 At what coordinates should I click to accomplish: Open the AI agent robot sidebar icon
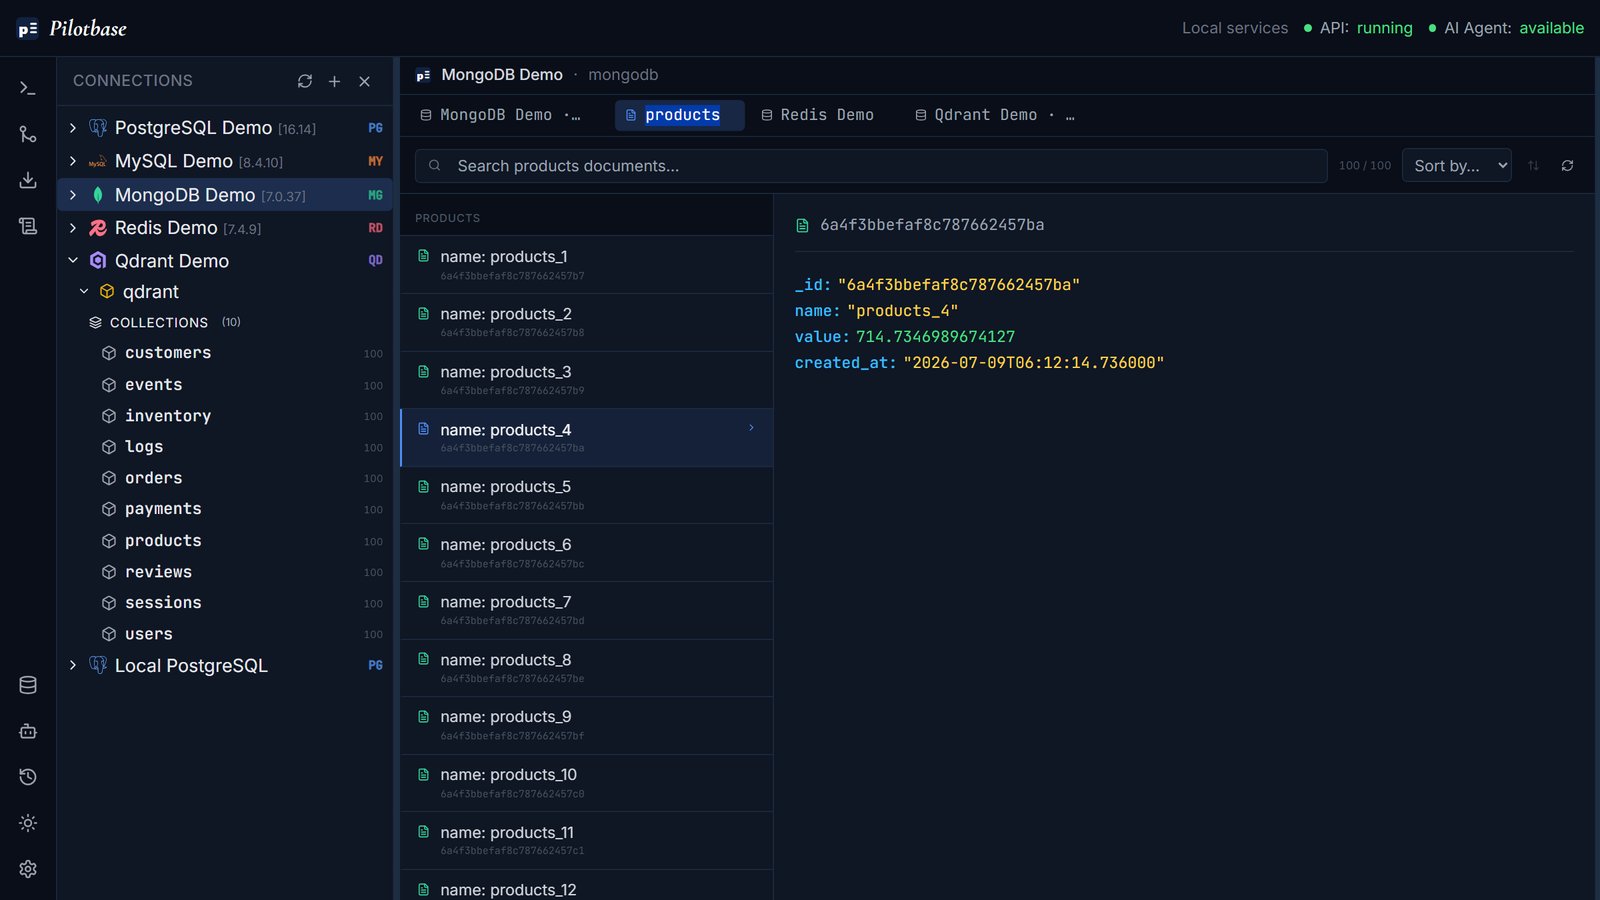tap(28, 731)
